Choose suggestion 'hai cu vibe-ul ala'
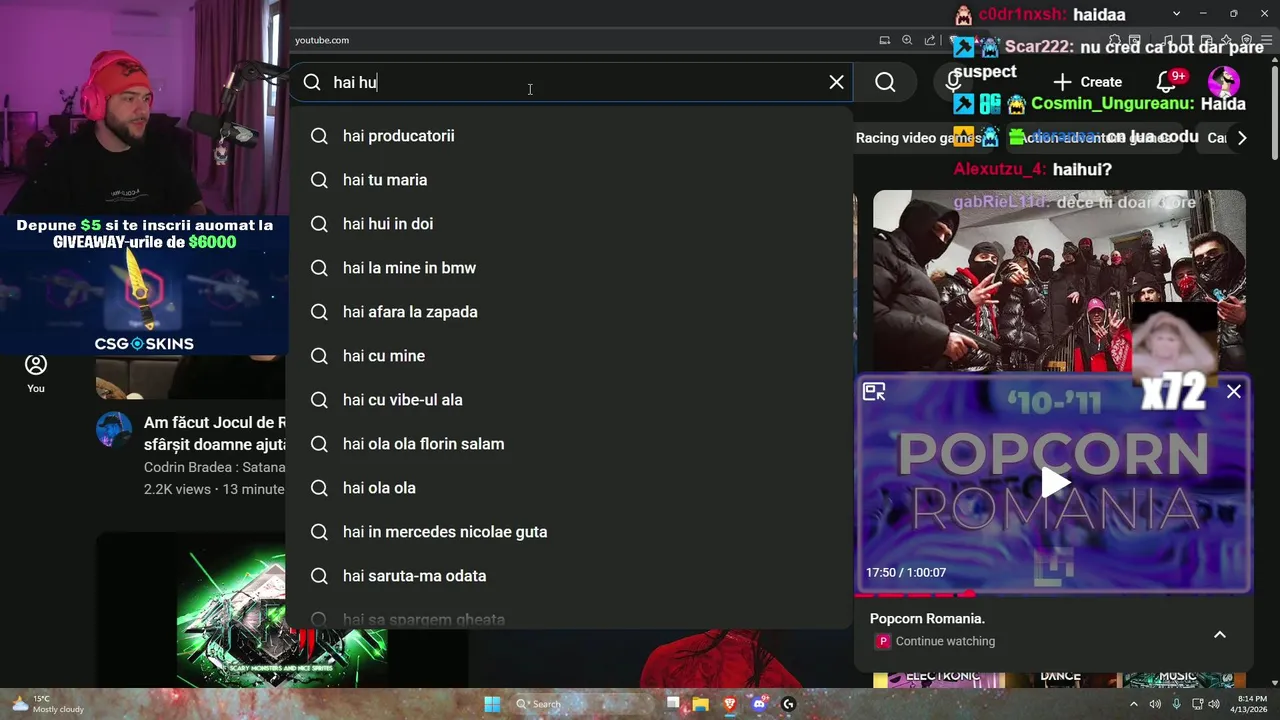Screen dimensions: 1280x720 [x=570, y=400]
